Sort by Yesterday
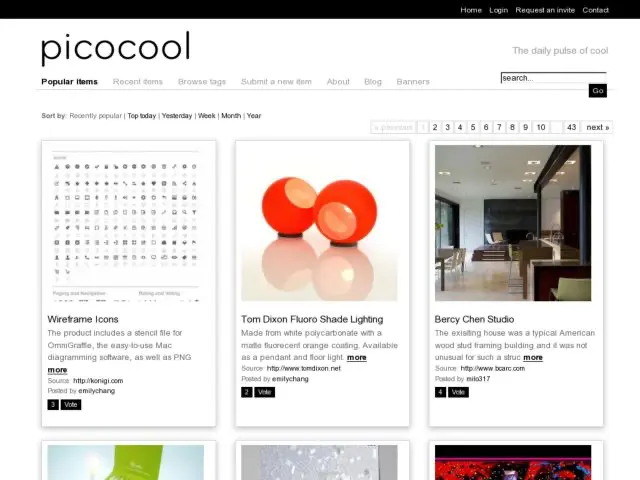The height and width of the screenshot is (480, 640). (x=177, y=116)
